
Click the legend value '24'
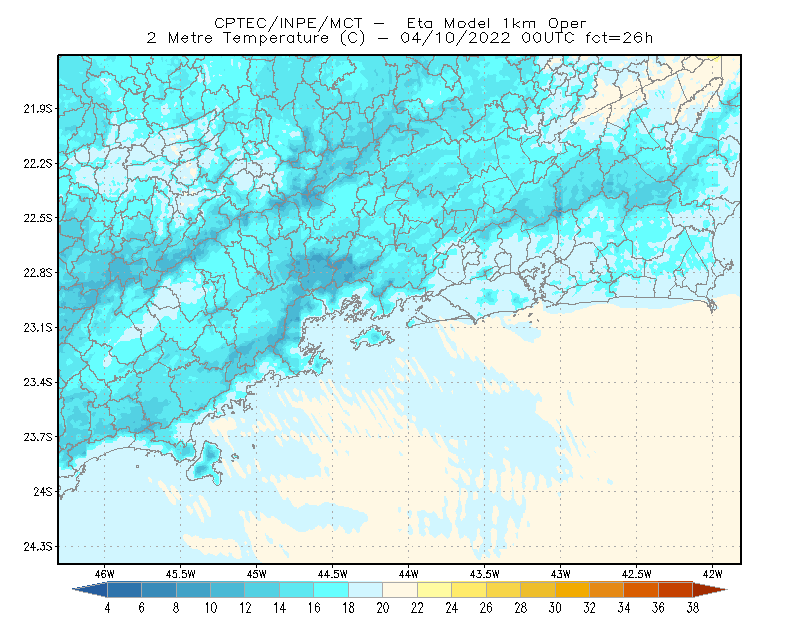(452, 608)
